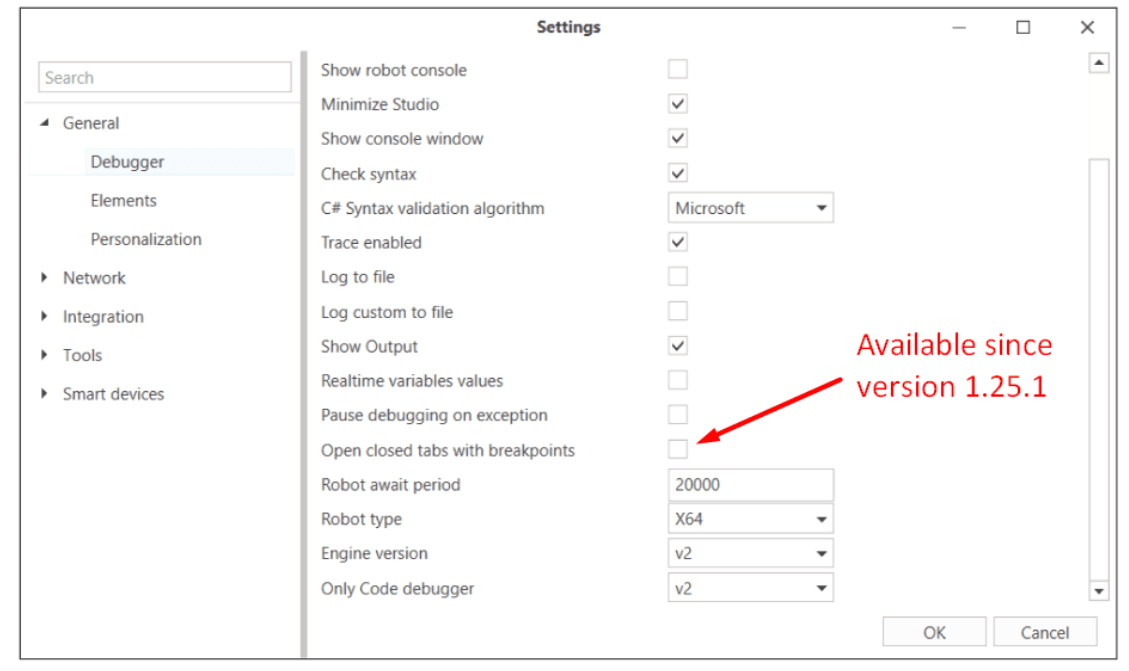Open Only Code debugger dropdown
The height and width of the screenshot is (671, 1129).
[x=750, y=588]
